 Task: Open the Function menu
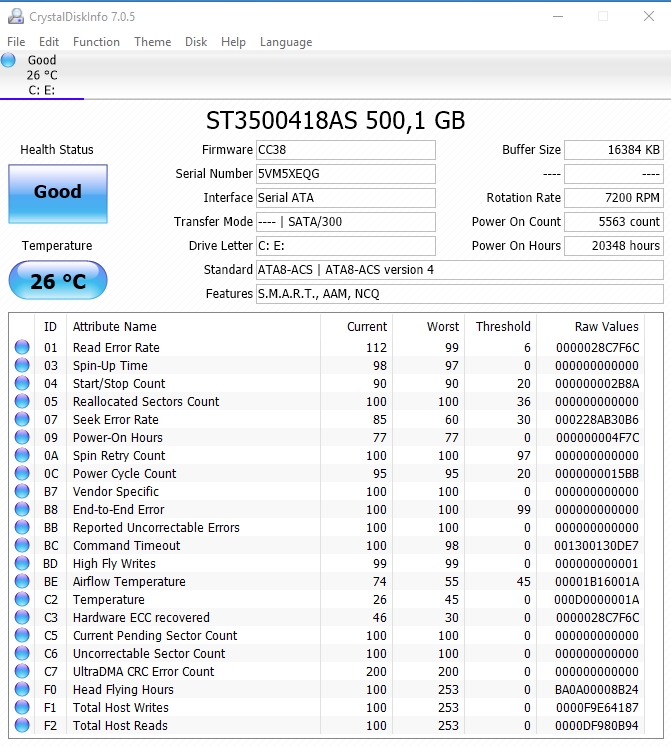(96, 42)
